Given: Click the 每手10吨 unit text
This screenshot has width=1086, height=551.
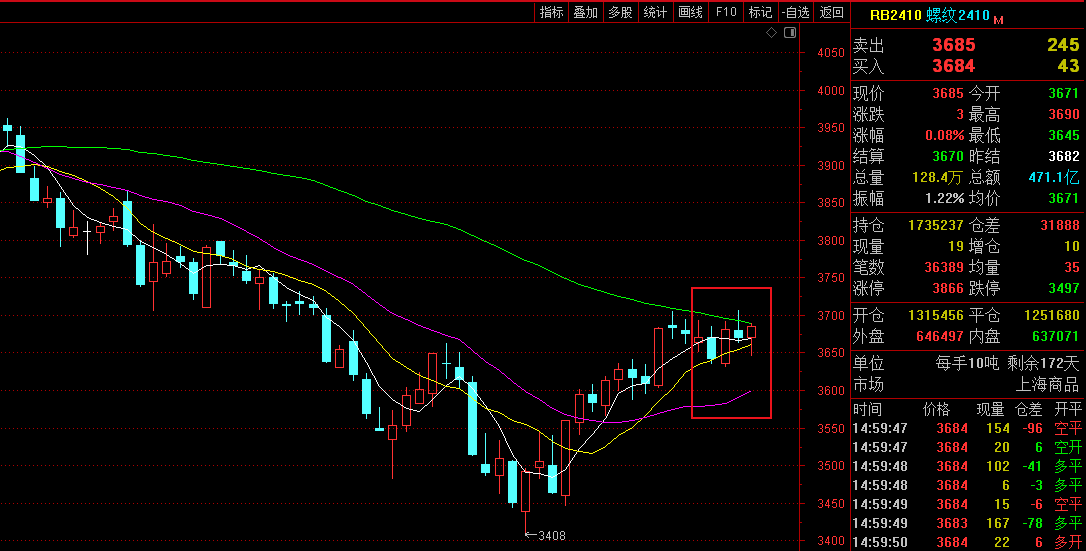Looking at the screenshot, I should click(968, 363).
